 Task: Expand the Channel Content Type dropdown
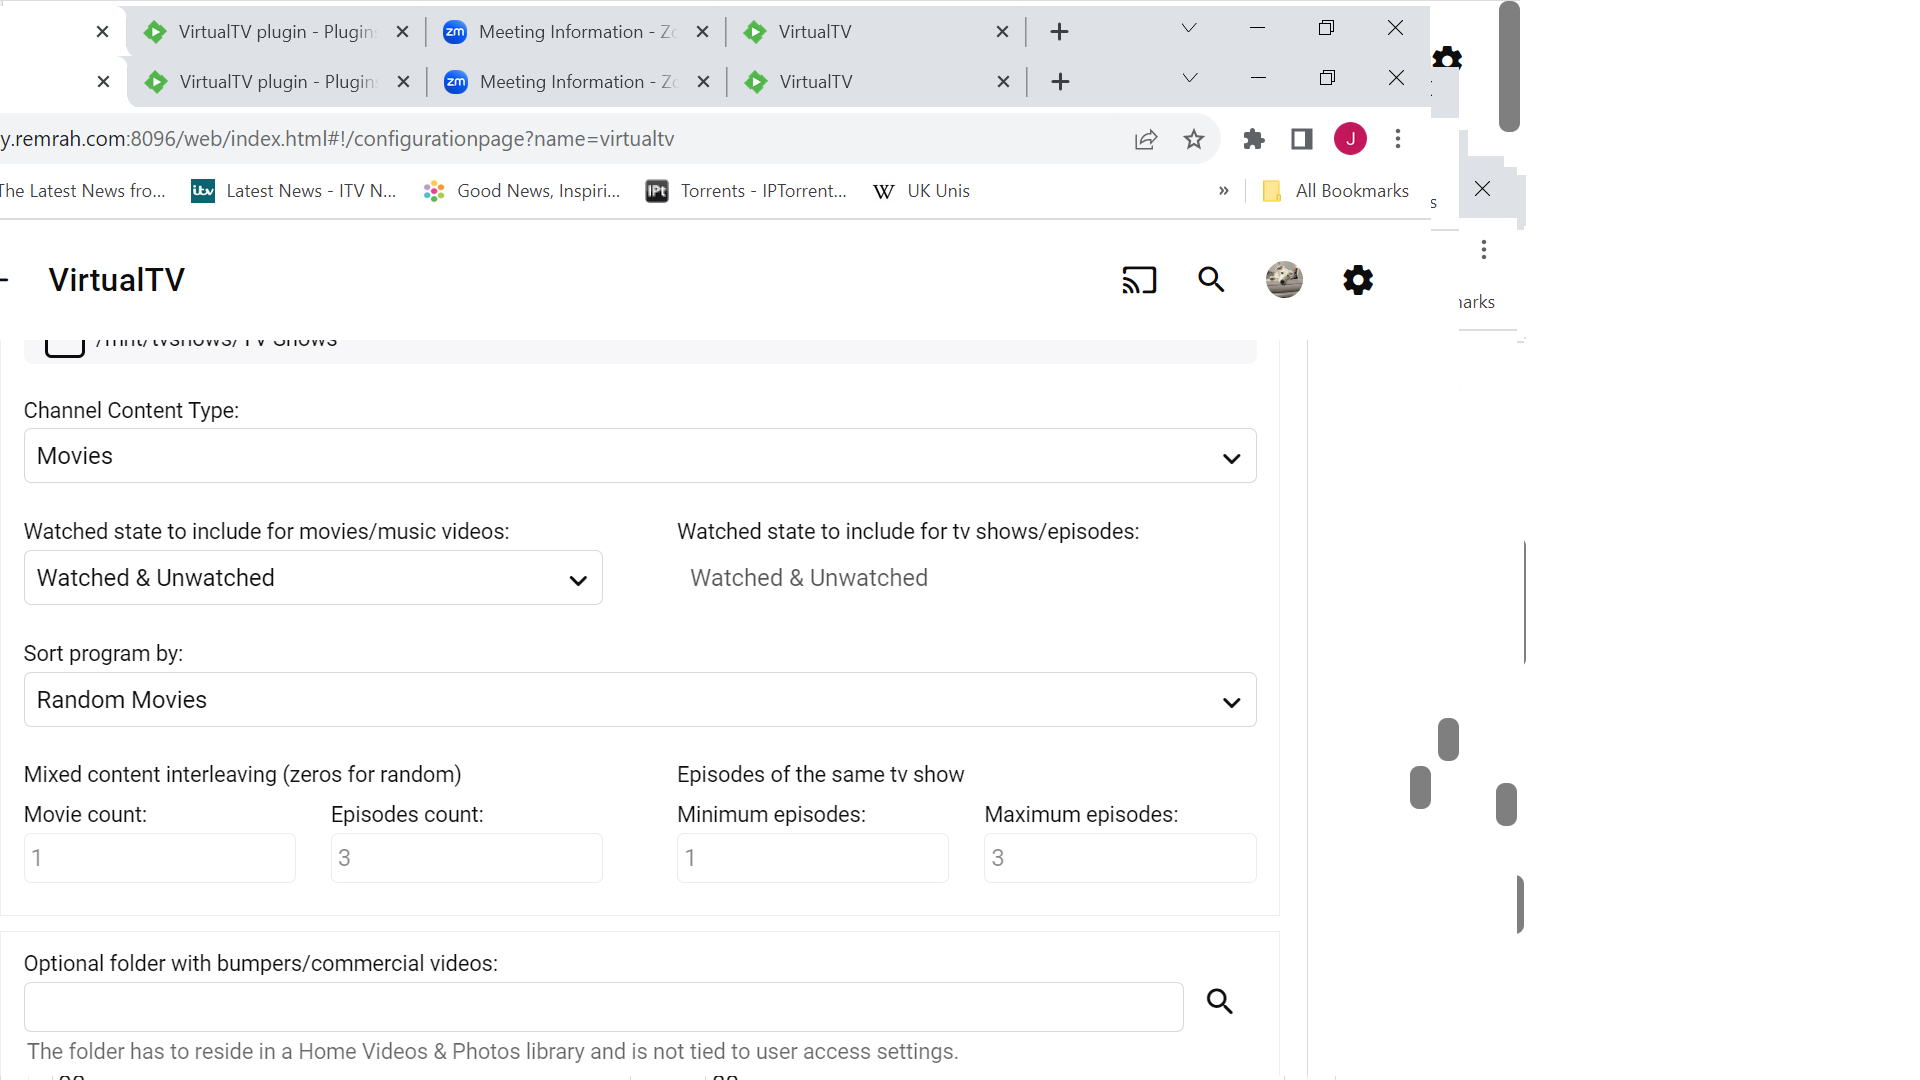640,456
